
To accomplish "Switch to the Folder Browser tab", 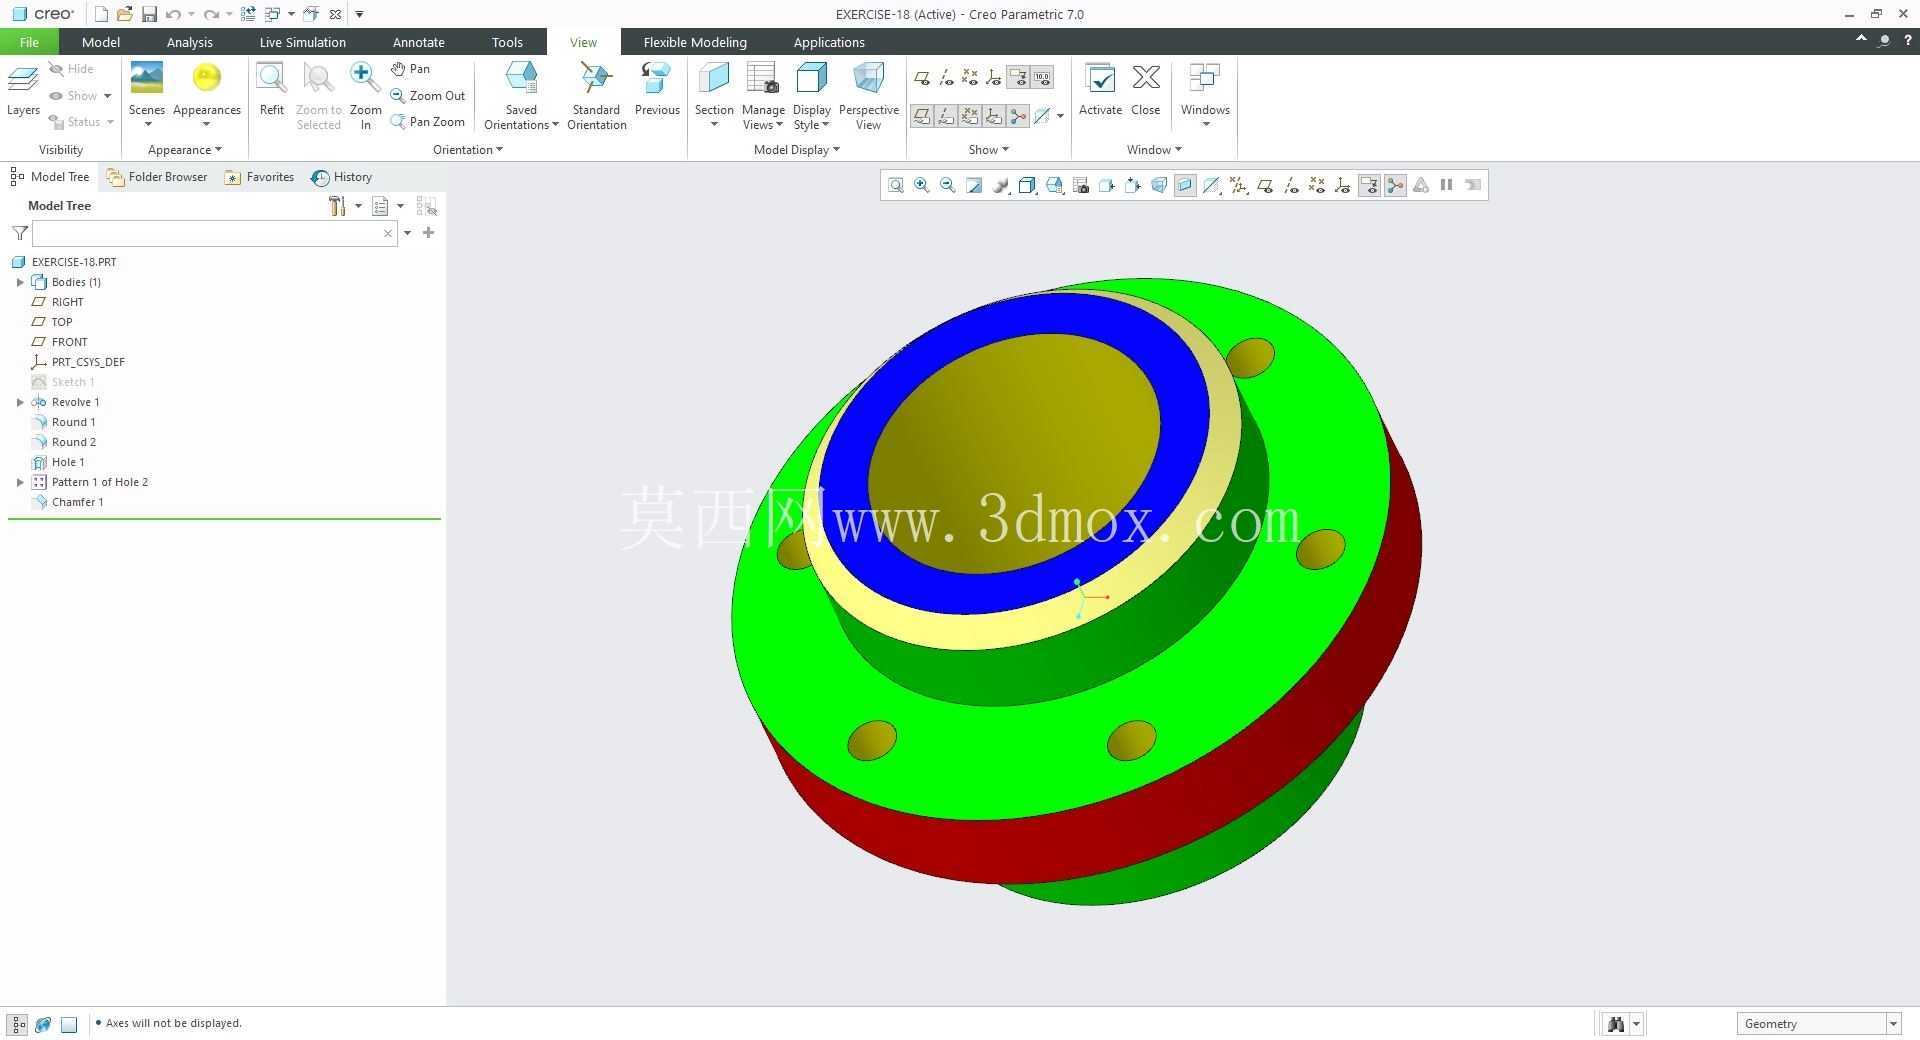I will (x=157, y=177).
